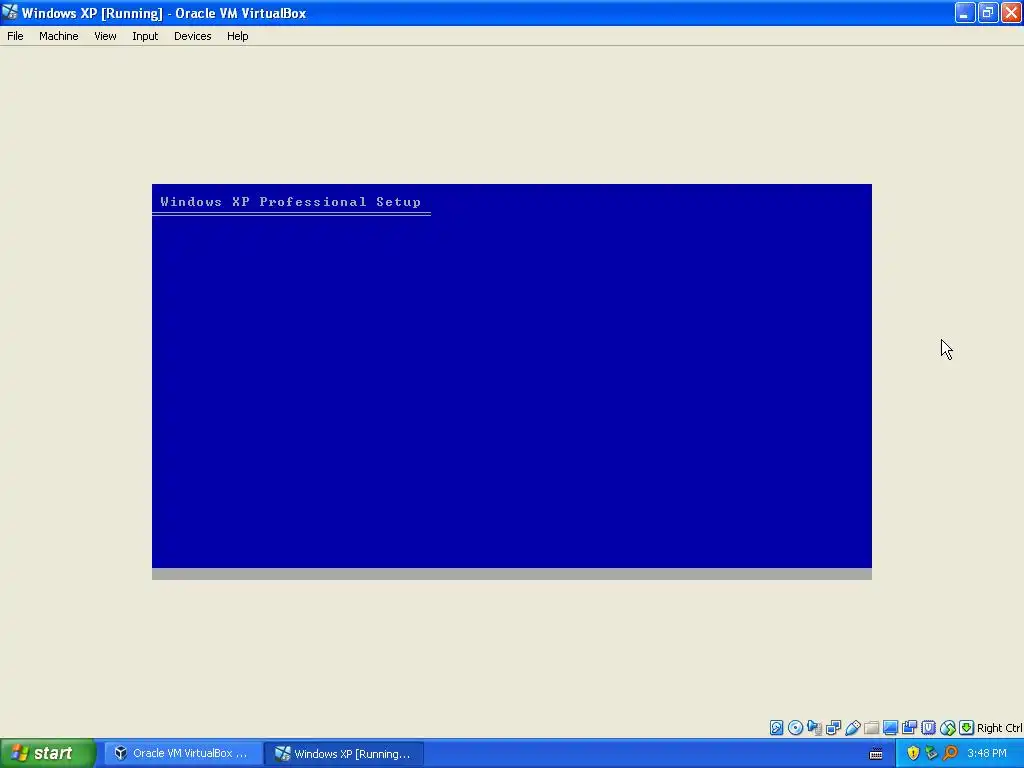Click the CPU virtualization (V) status icon
Image resolution: width=1024 pixels, height=768 pixels.
pyautogui.click(x=929, y=728)
